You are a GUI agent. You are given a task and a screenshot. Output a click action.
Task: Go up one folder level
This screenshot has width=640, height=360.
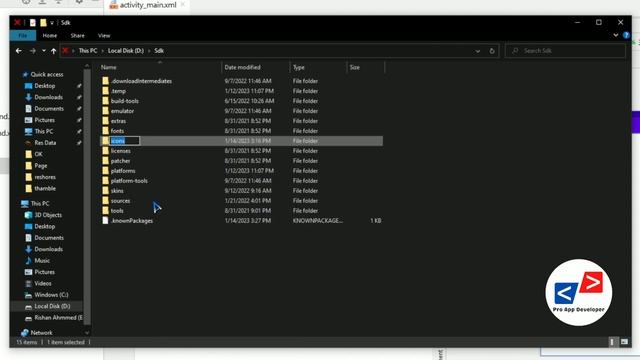[53, 51]
